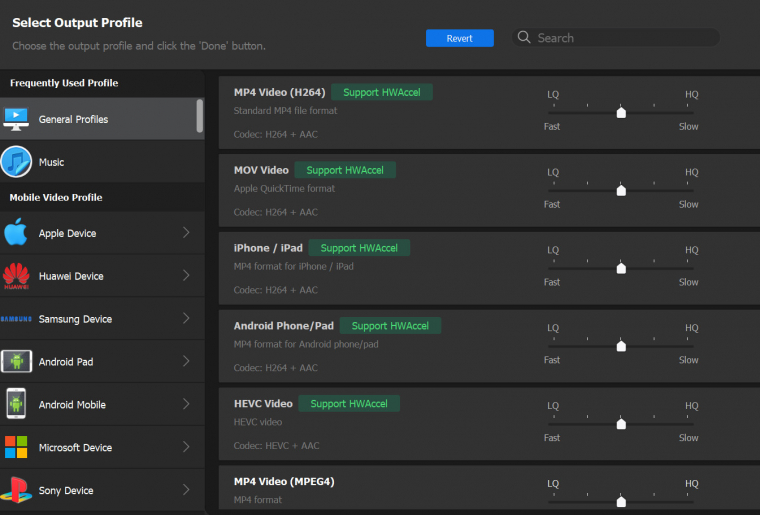This screenshot has width=760, height=515.
Task: Click the Android Phone/Pad quality slider handle
Action: coord(621,346)
